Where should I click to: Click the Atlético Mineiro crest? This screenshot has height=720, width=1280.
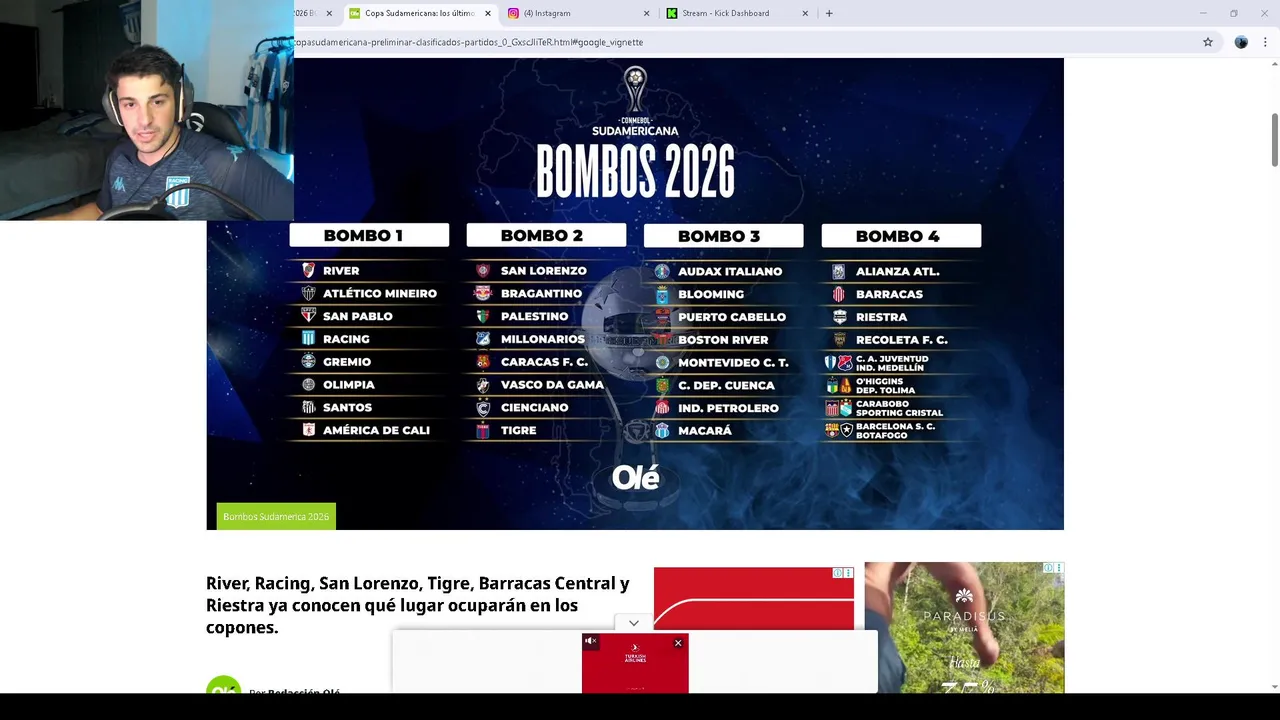point(308,293)
